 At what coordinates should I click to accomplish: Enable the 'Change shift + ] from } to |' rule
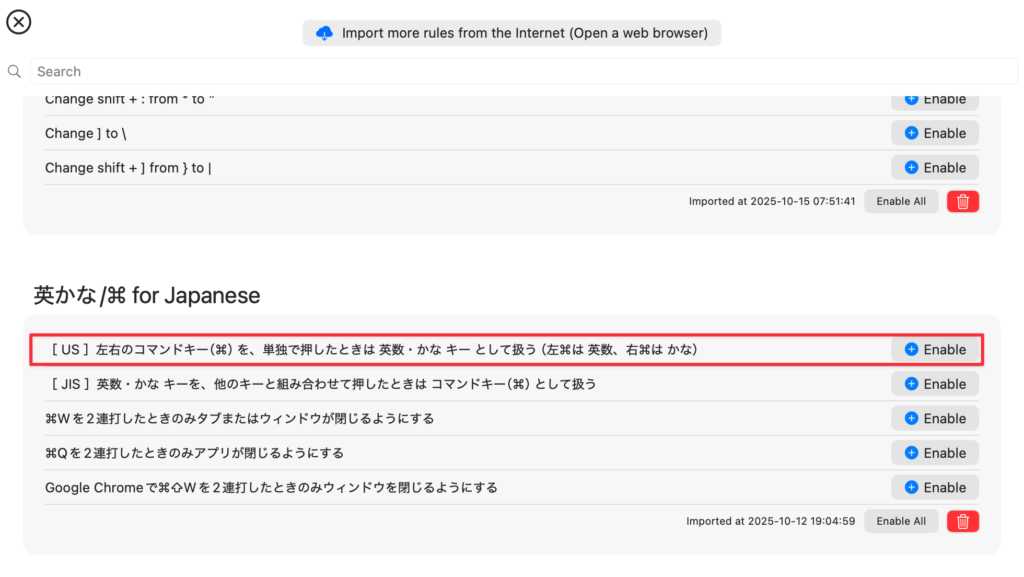pos(935,168)
